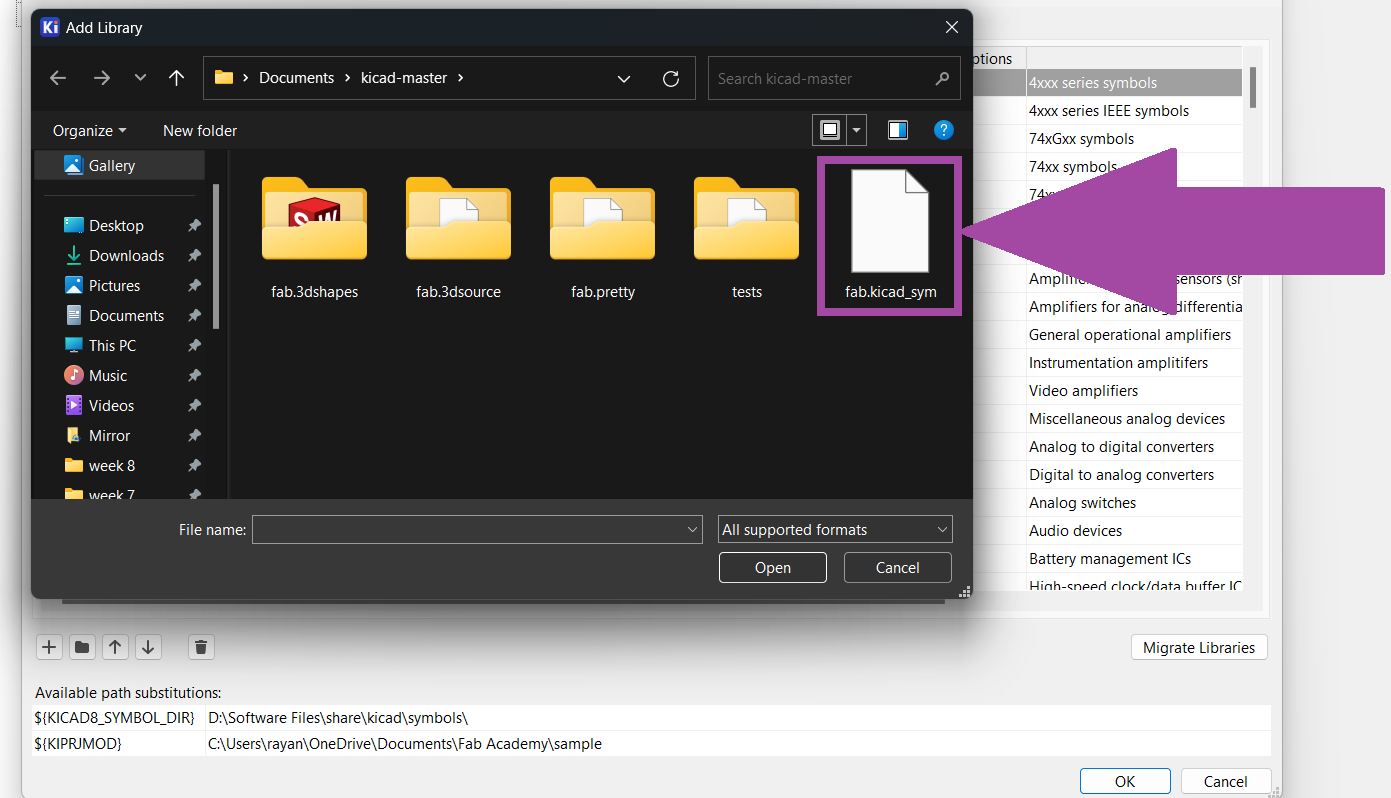Click the navigate up arrow icon

(x=177, y=78)
